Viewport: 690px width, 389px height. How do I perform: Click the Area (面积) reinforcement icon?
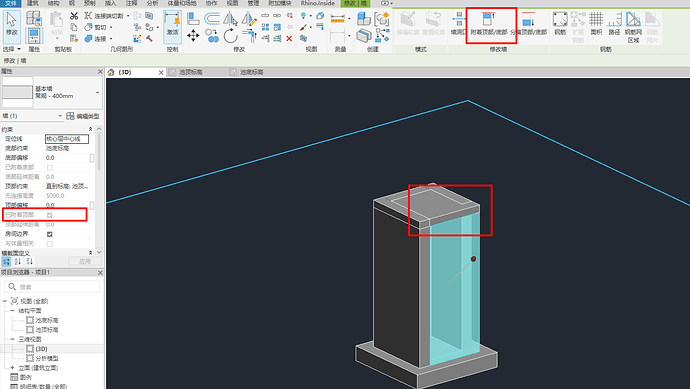coord(596,23)
